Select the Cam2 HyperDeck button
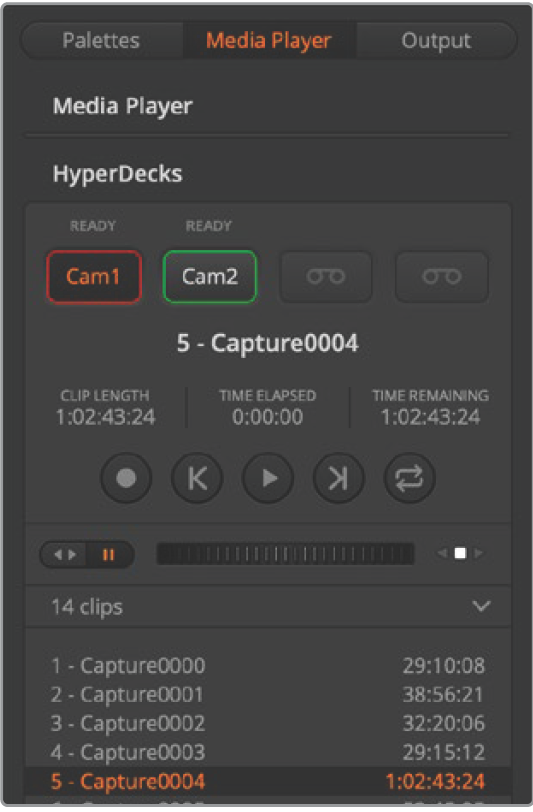The width and height of the screenshot is (533, 812). (x=210, y=277)
